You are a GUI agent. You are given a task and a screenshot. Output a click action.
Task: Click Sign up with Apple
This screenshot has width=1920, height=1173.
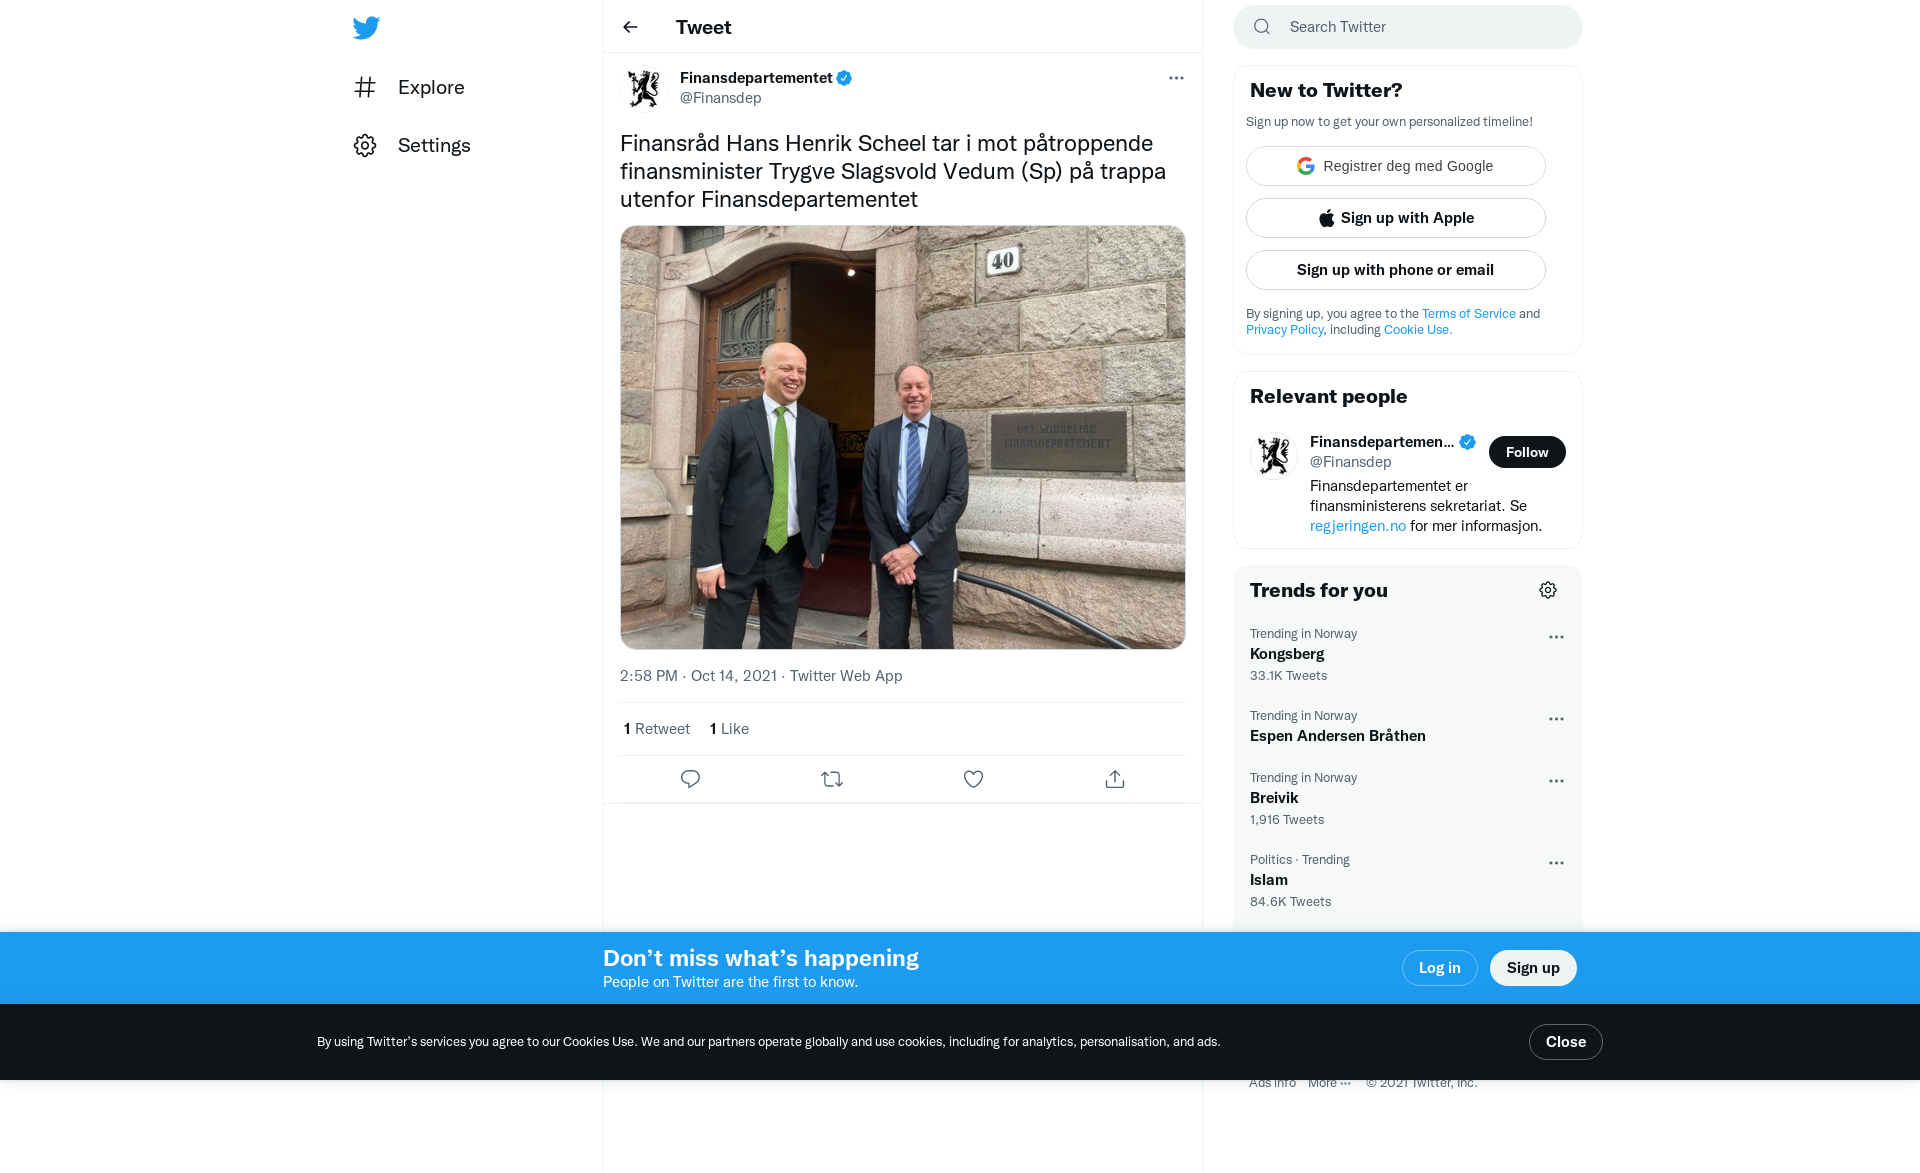point(1395,218)
